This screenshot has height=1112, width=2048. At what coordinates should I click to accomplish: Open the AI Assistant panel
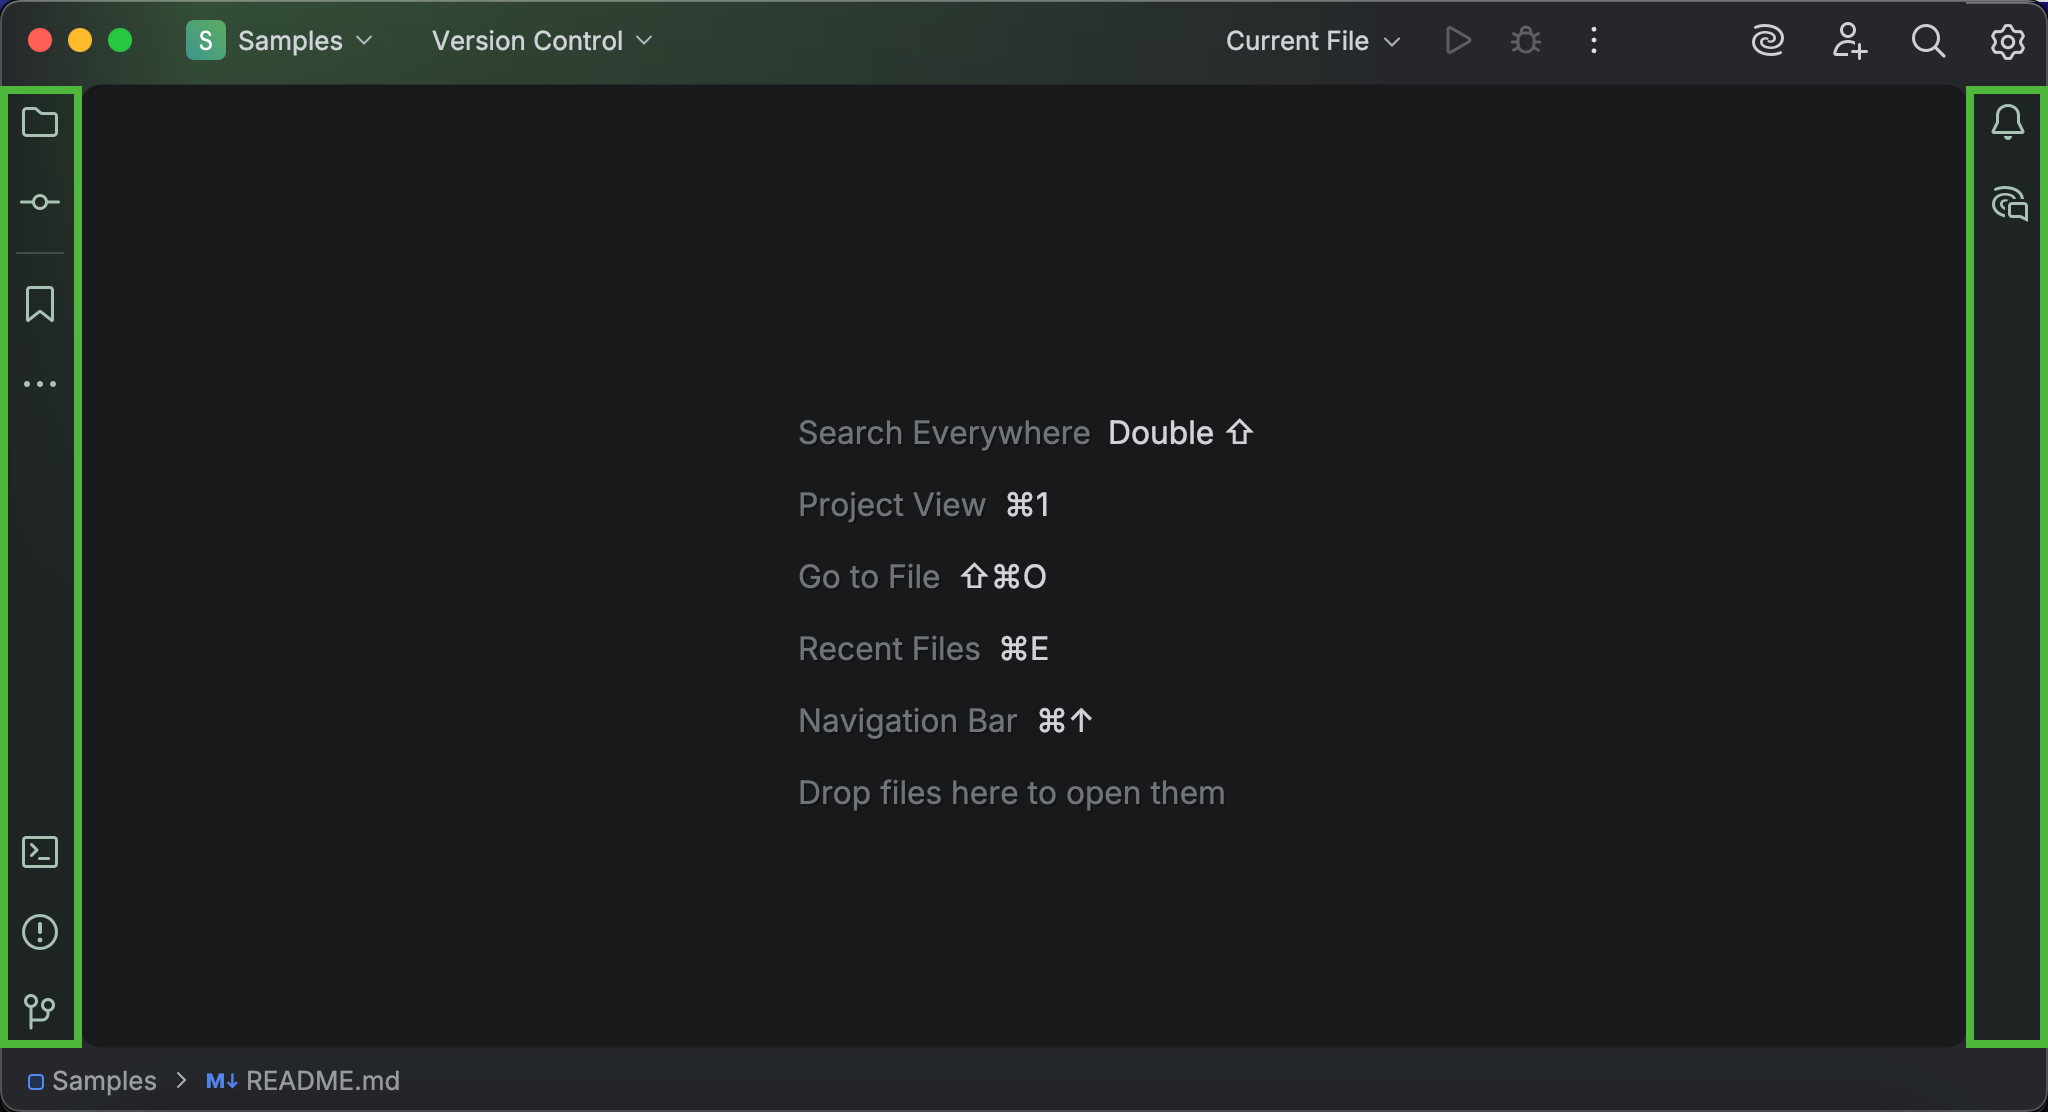pos(2009,204)
